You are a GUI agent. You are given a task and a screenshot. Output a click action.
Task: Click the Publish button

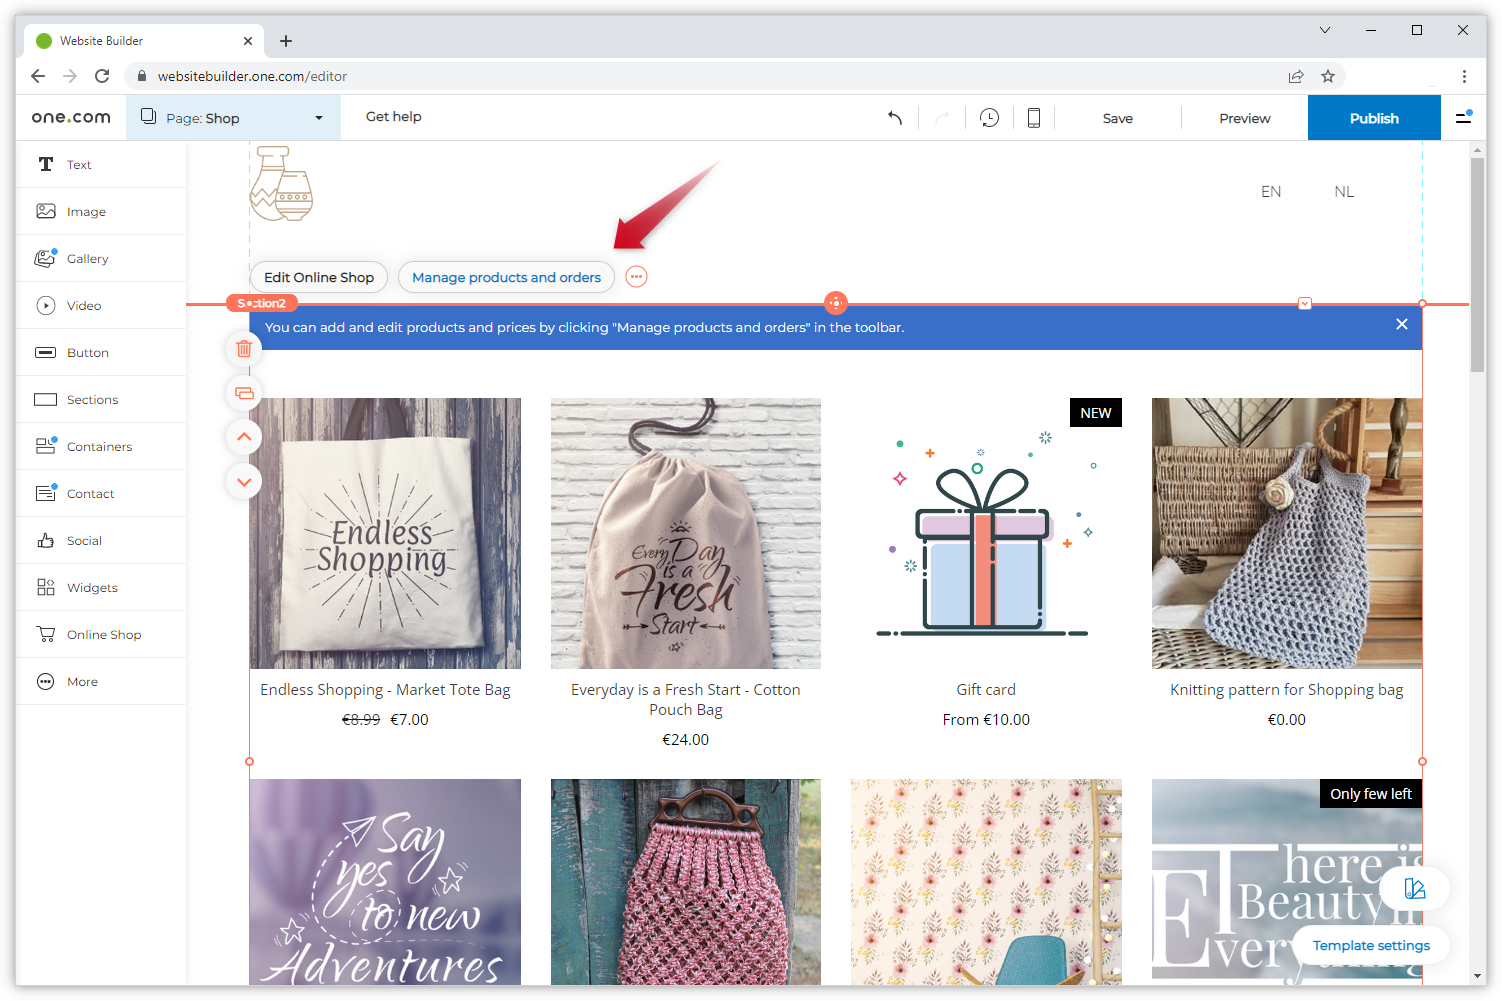tap(1373, 117)
